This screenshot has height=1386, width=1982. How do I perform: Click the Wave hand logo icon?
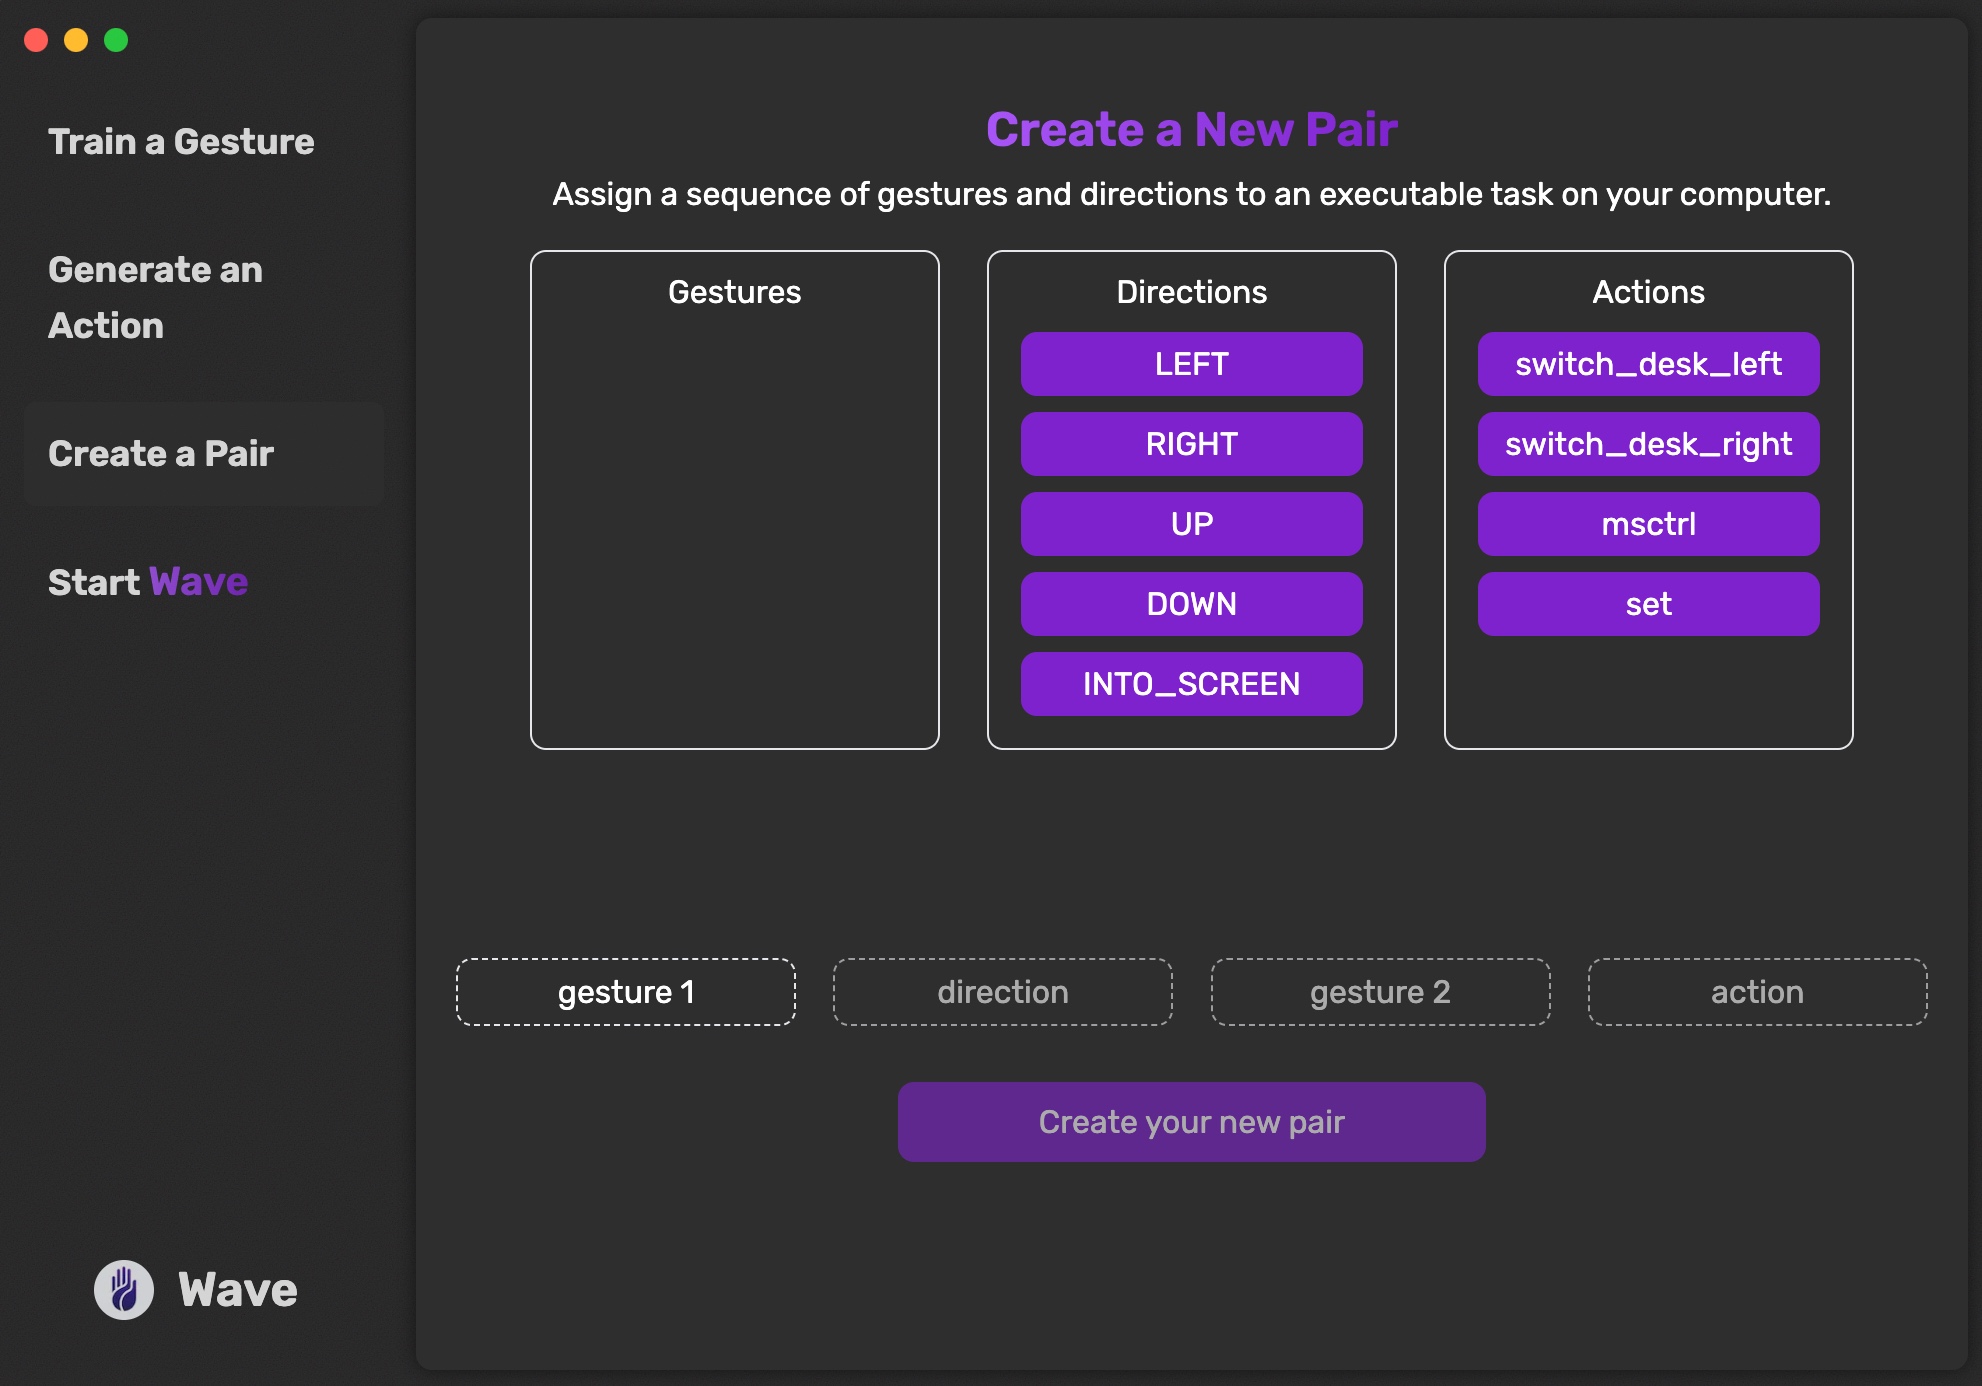(124, 1289)
